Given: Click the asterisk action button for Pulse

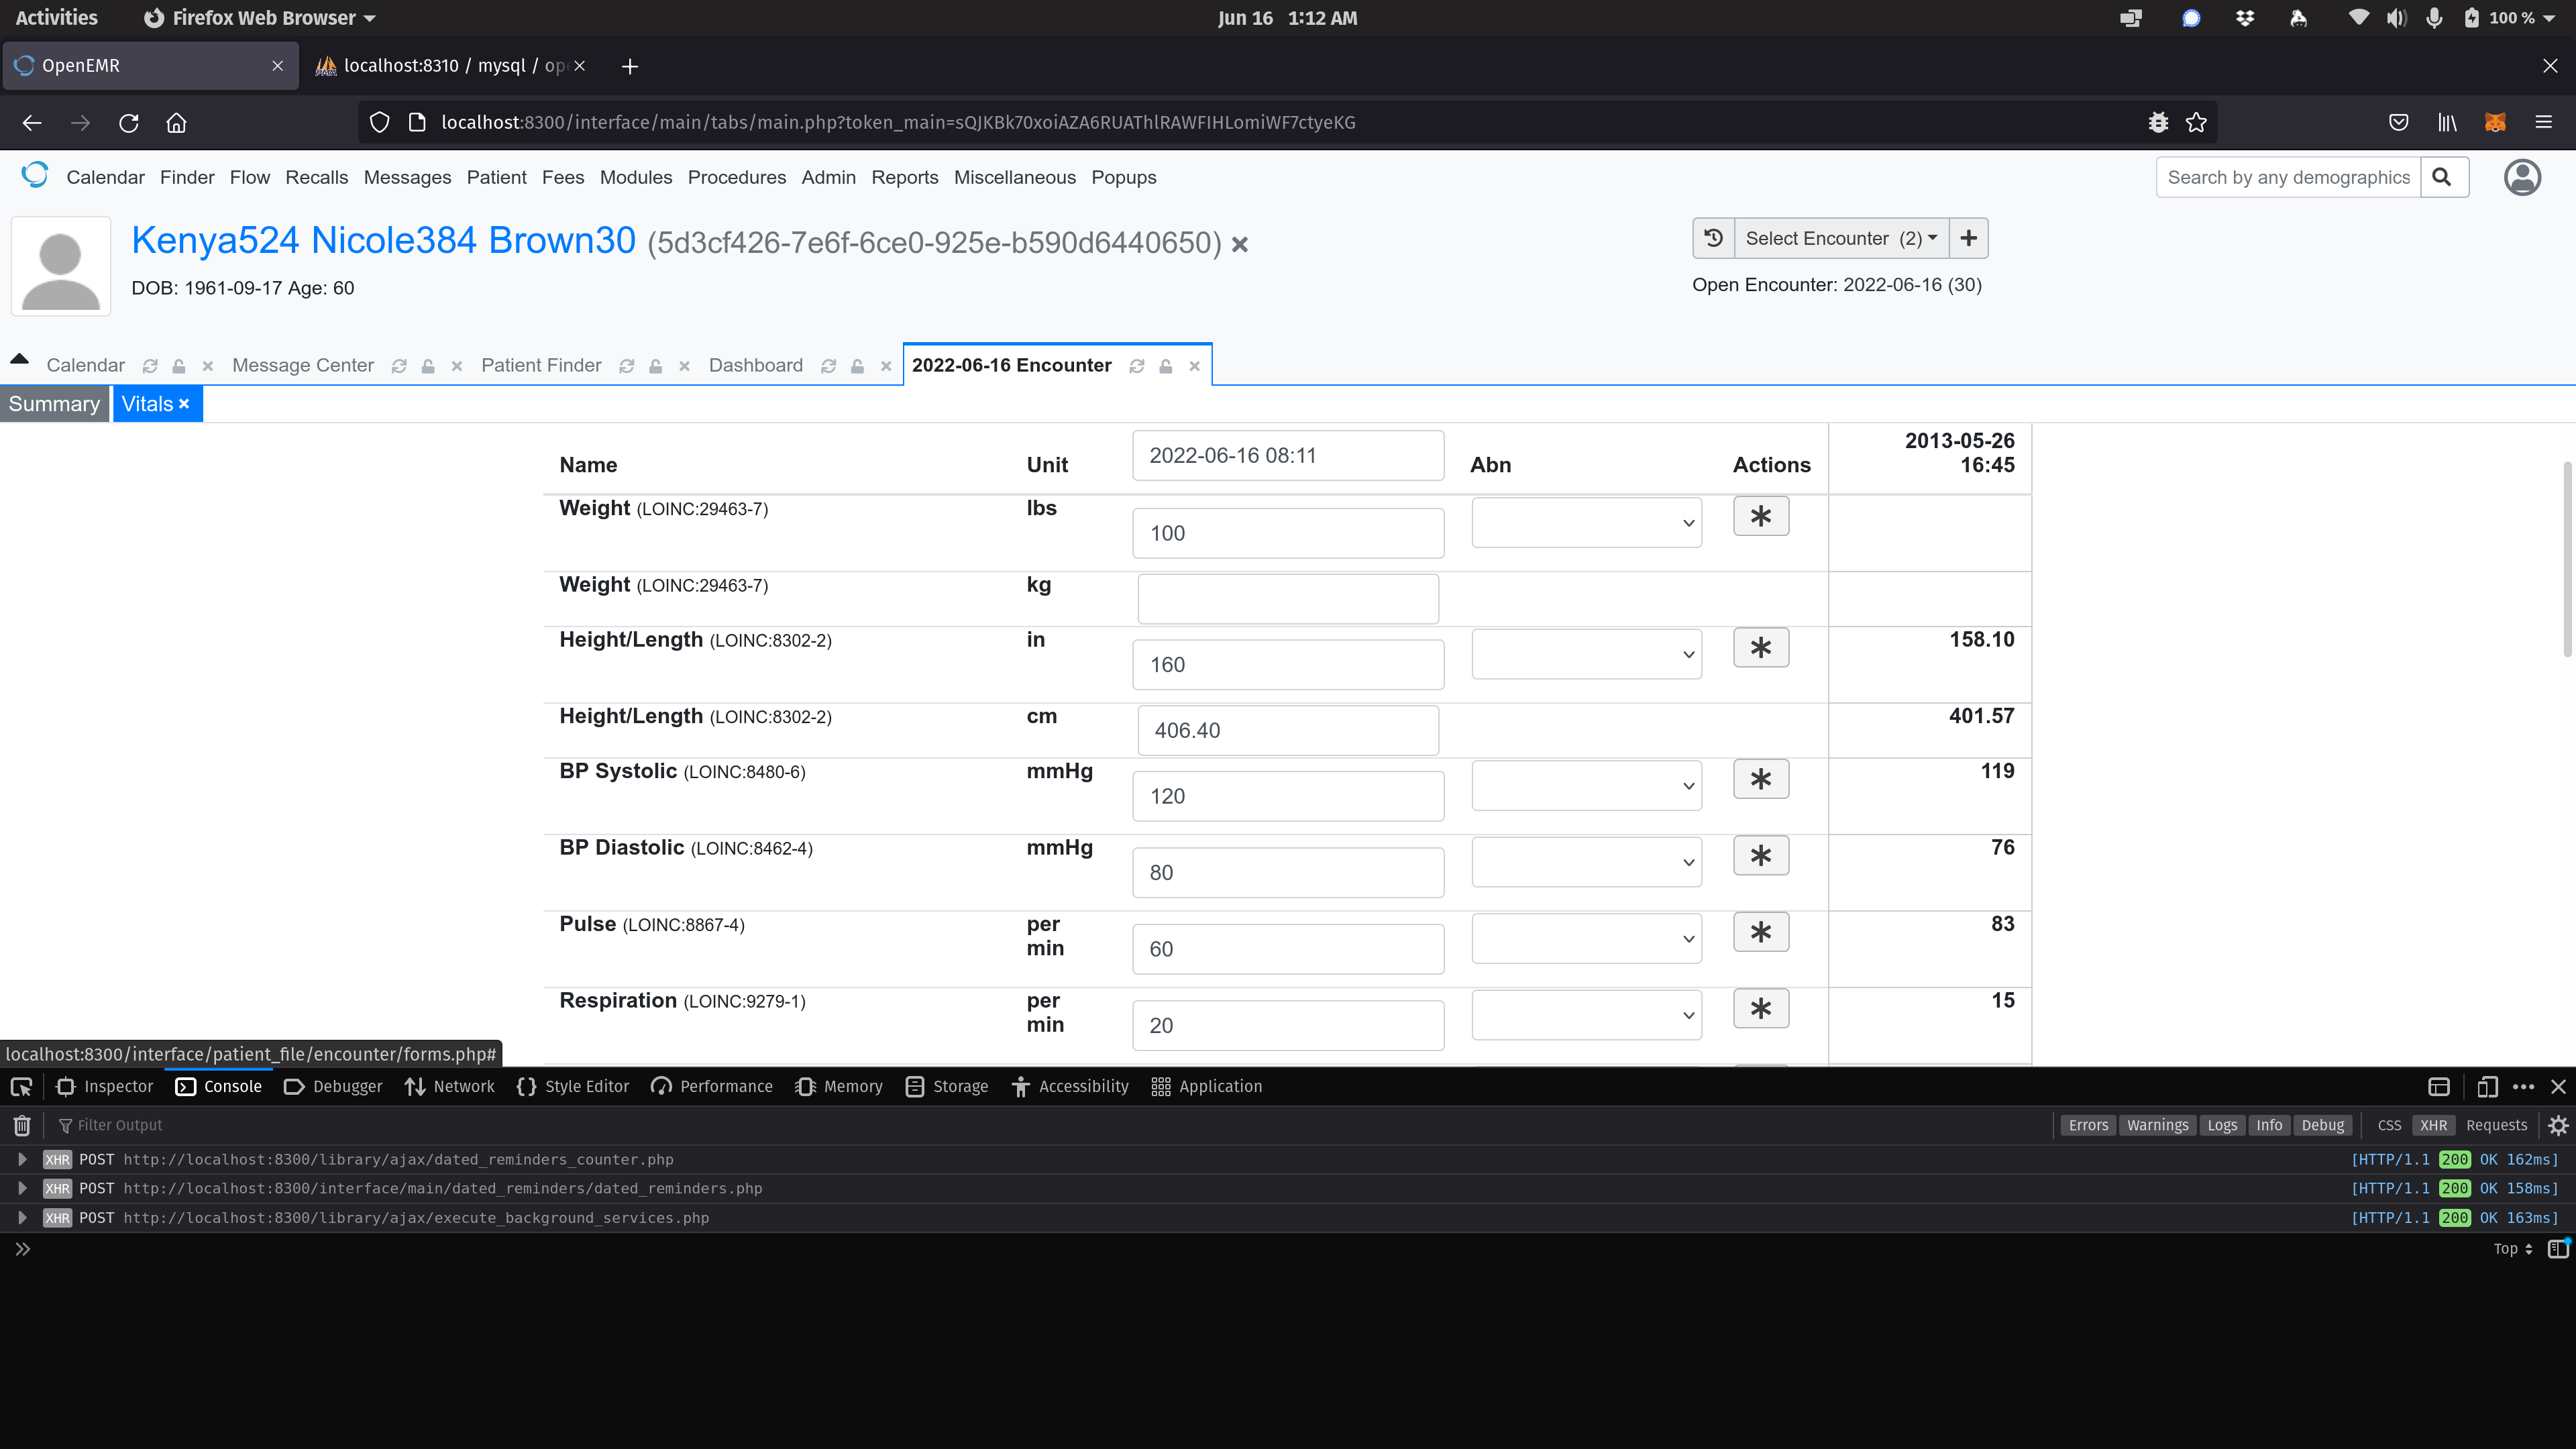Looking at the screenshot, I should tap(1761, 931).
